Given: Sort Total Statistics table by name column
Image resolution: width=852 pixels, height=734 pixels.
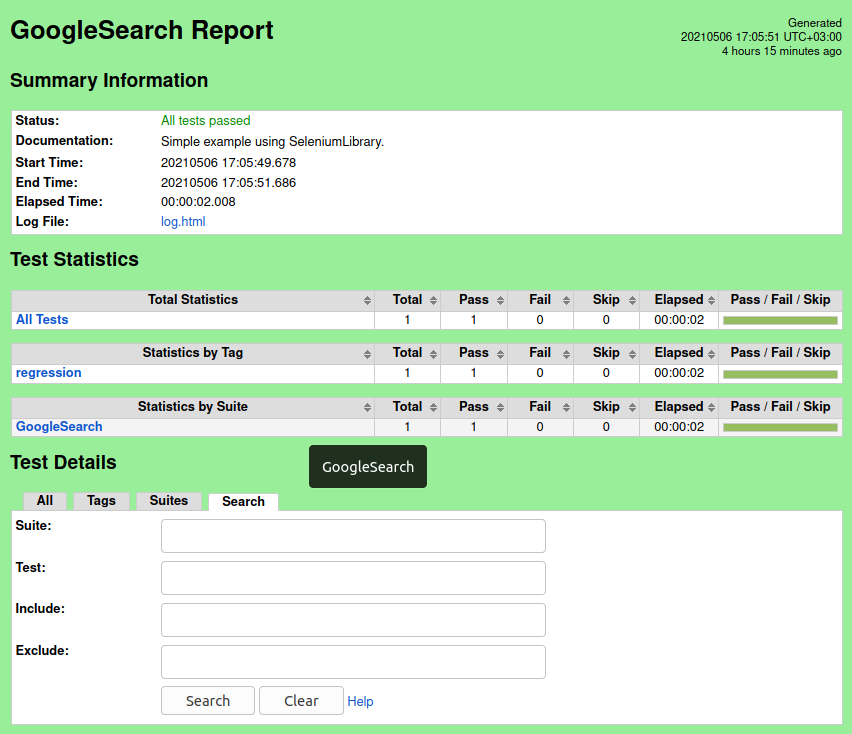Looking at the screenshot, I should 193,300.
